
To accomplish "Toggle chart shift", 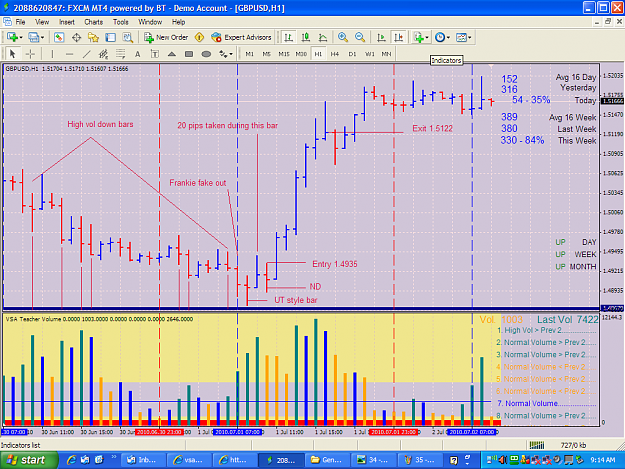I will click(x=398, y=37).
